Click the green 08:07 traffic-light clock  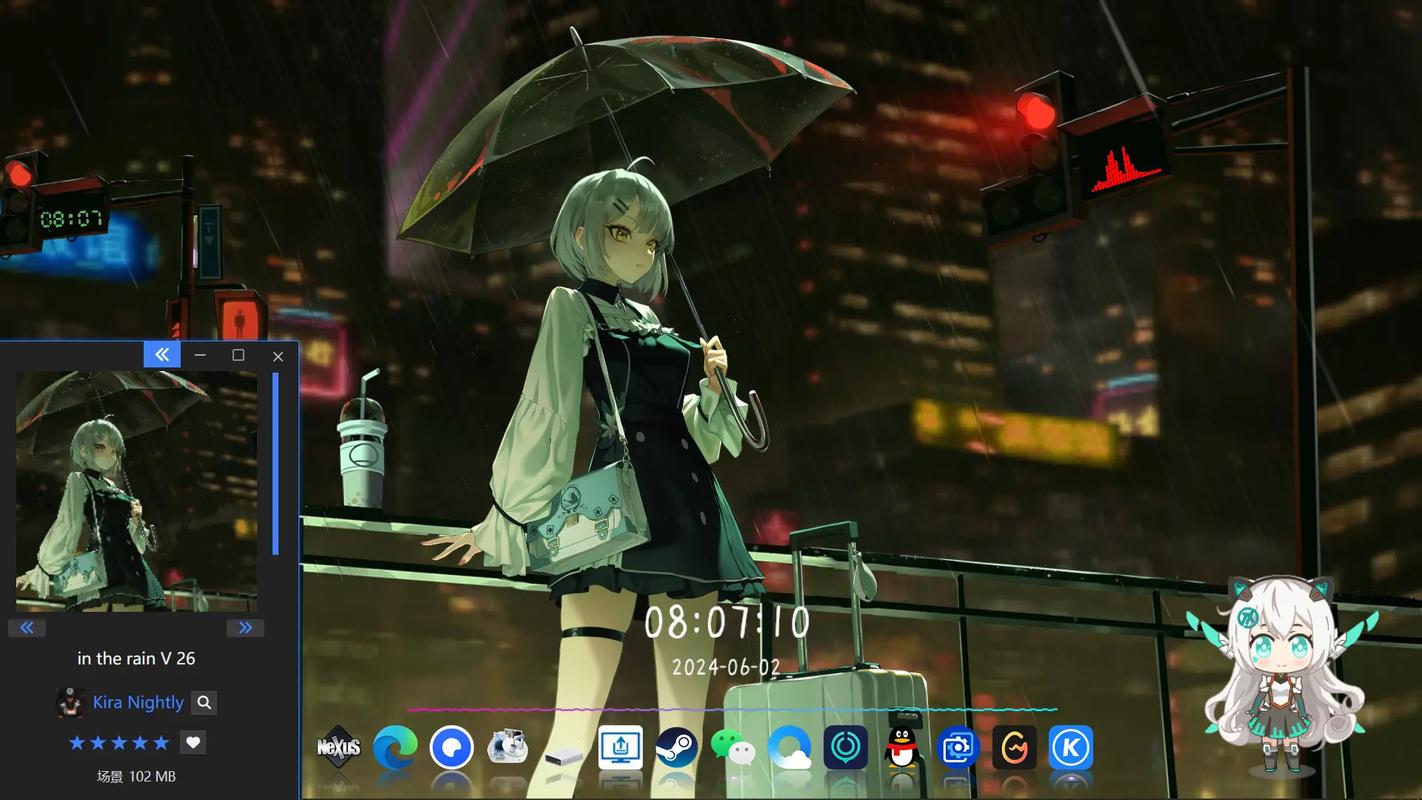[71, 218]
